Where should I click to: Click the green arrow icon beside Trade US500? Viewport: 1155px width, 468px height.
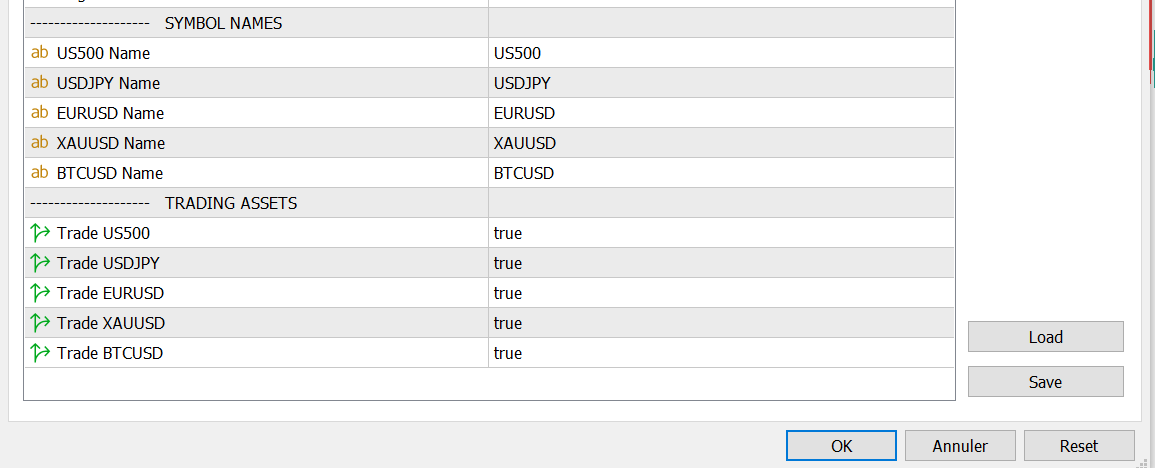pyautogui.click(x=40, y=234)
